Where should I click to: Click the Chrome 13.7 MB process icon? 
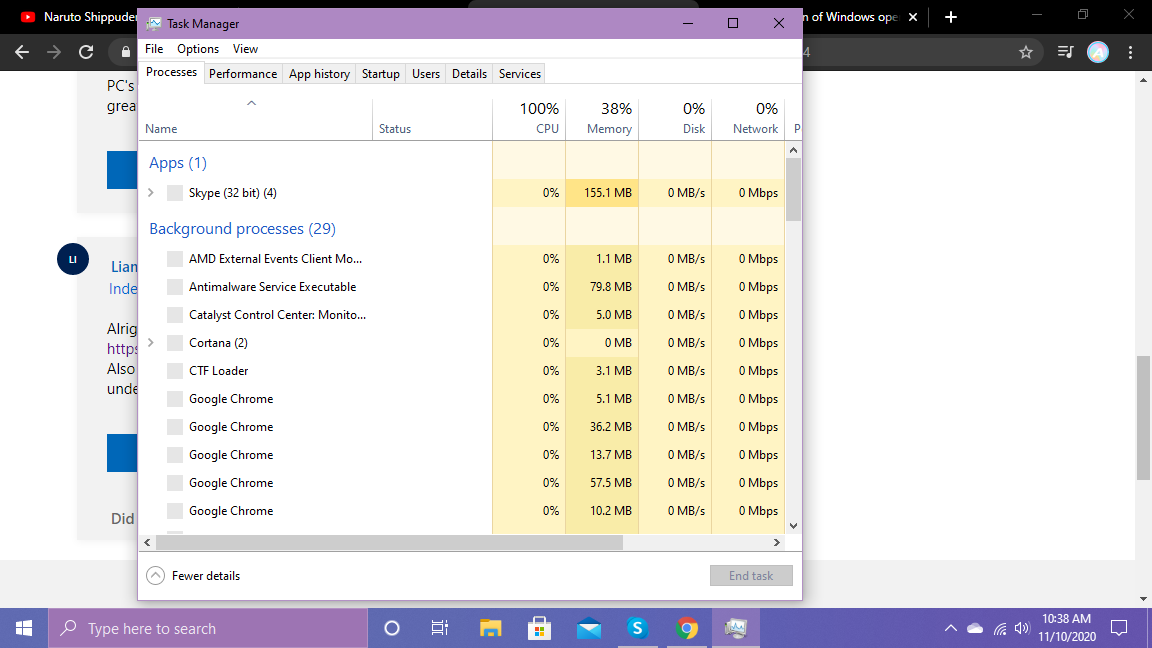click(175, 455)
